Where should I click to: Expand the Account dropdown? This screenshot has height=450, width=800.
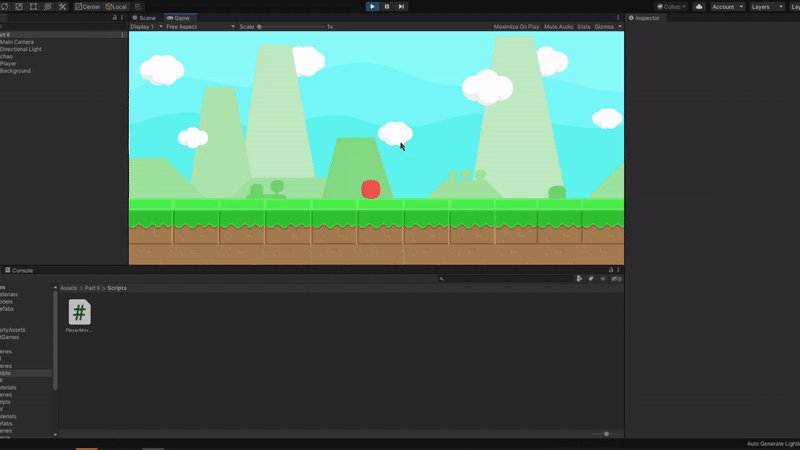coord(726,6)
